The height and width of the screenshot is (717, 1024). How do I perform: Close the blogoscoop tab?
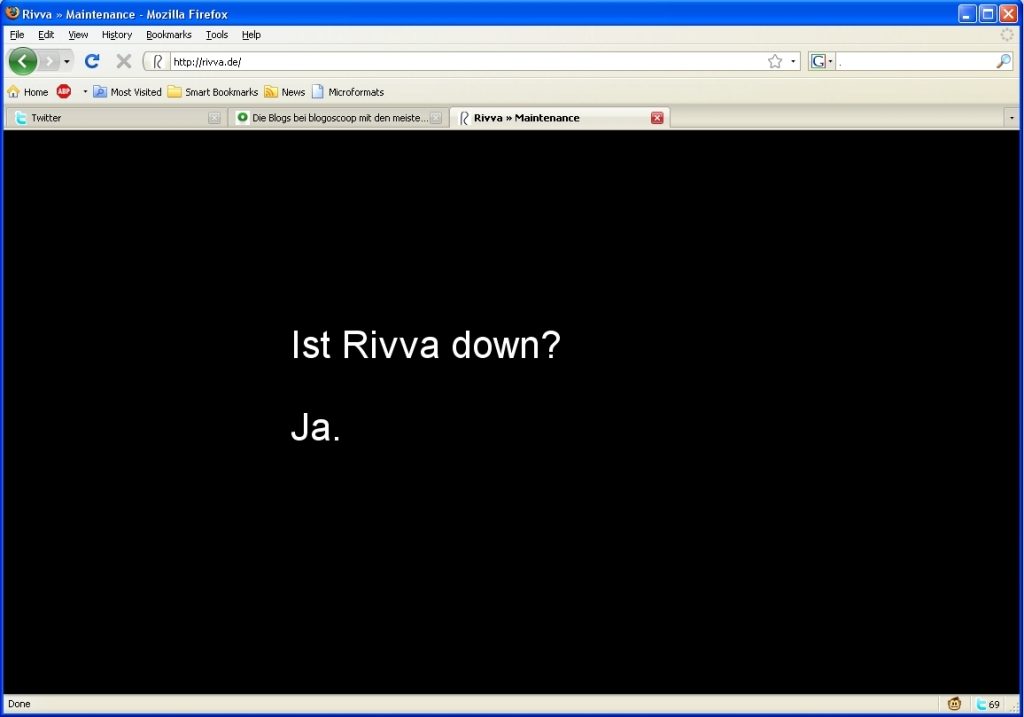pos(436,118)
